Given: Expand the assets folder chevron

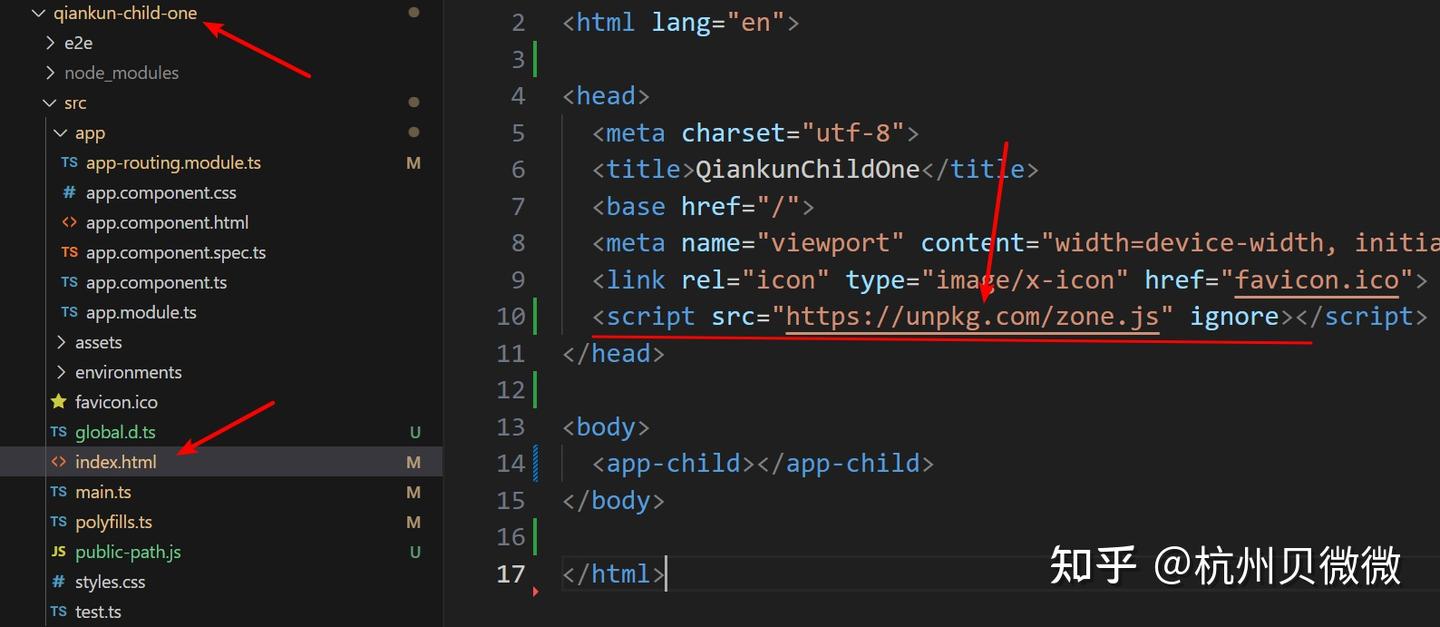Looking at the screenshot, I should 61,342.
